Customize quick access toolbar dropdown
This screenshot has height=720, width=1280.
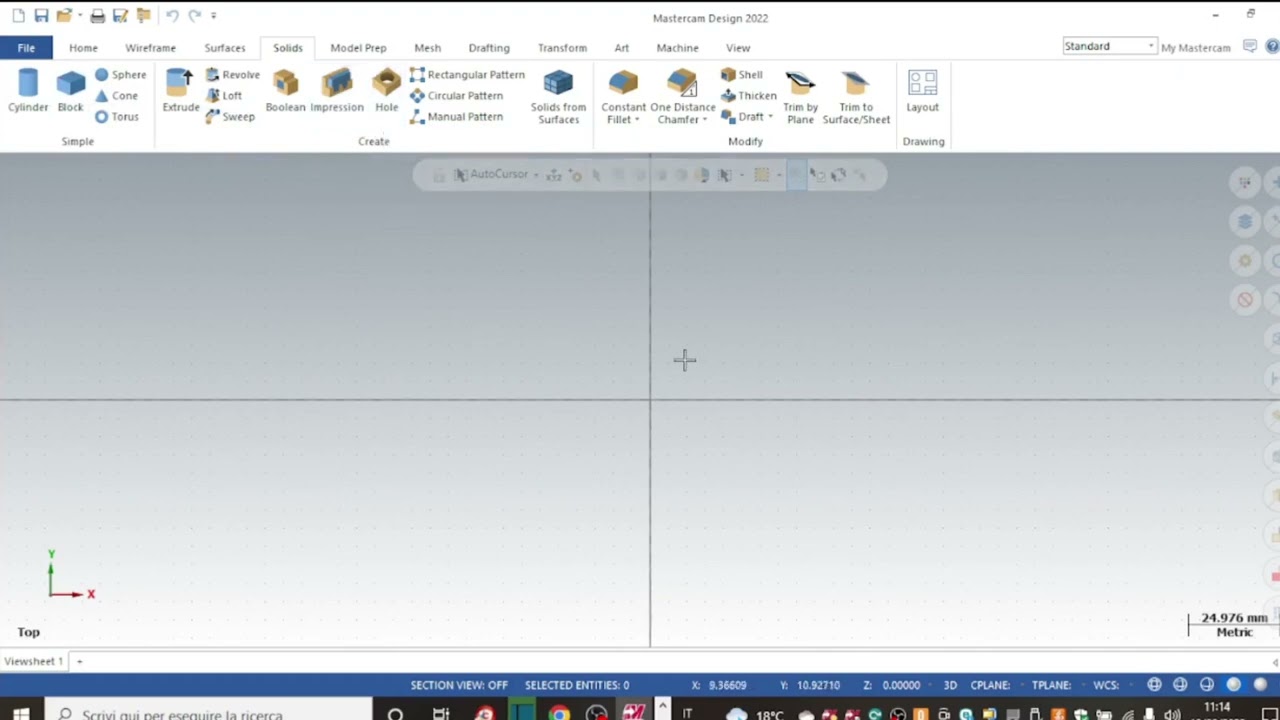tap(213, 16)
